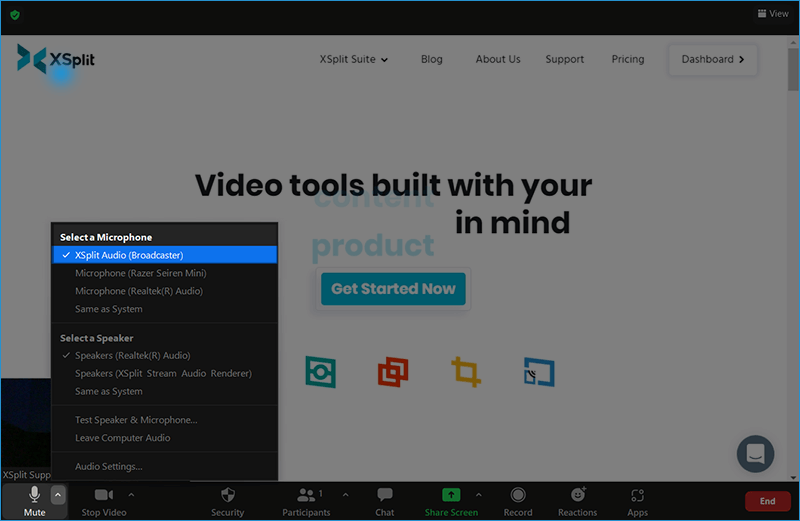The image size is (800, 521).
Task: Expand video options arrow beside Stop Video
Action: pos(131,495)
